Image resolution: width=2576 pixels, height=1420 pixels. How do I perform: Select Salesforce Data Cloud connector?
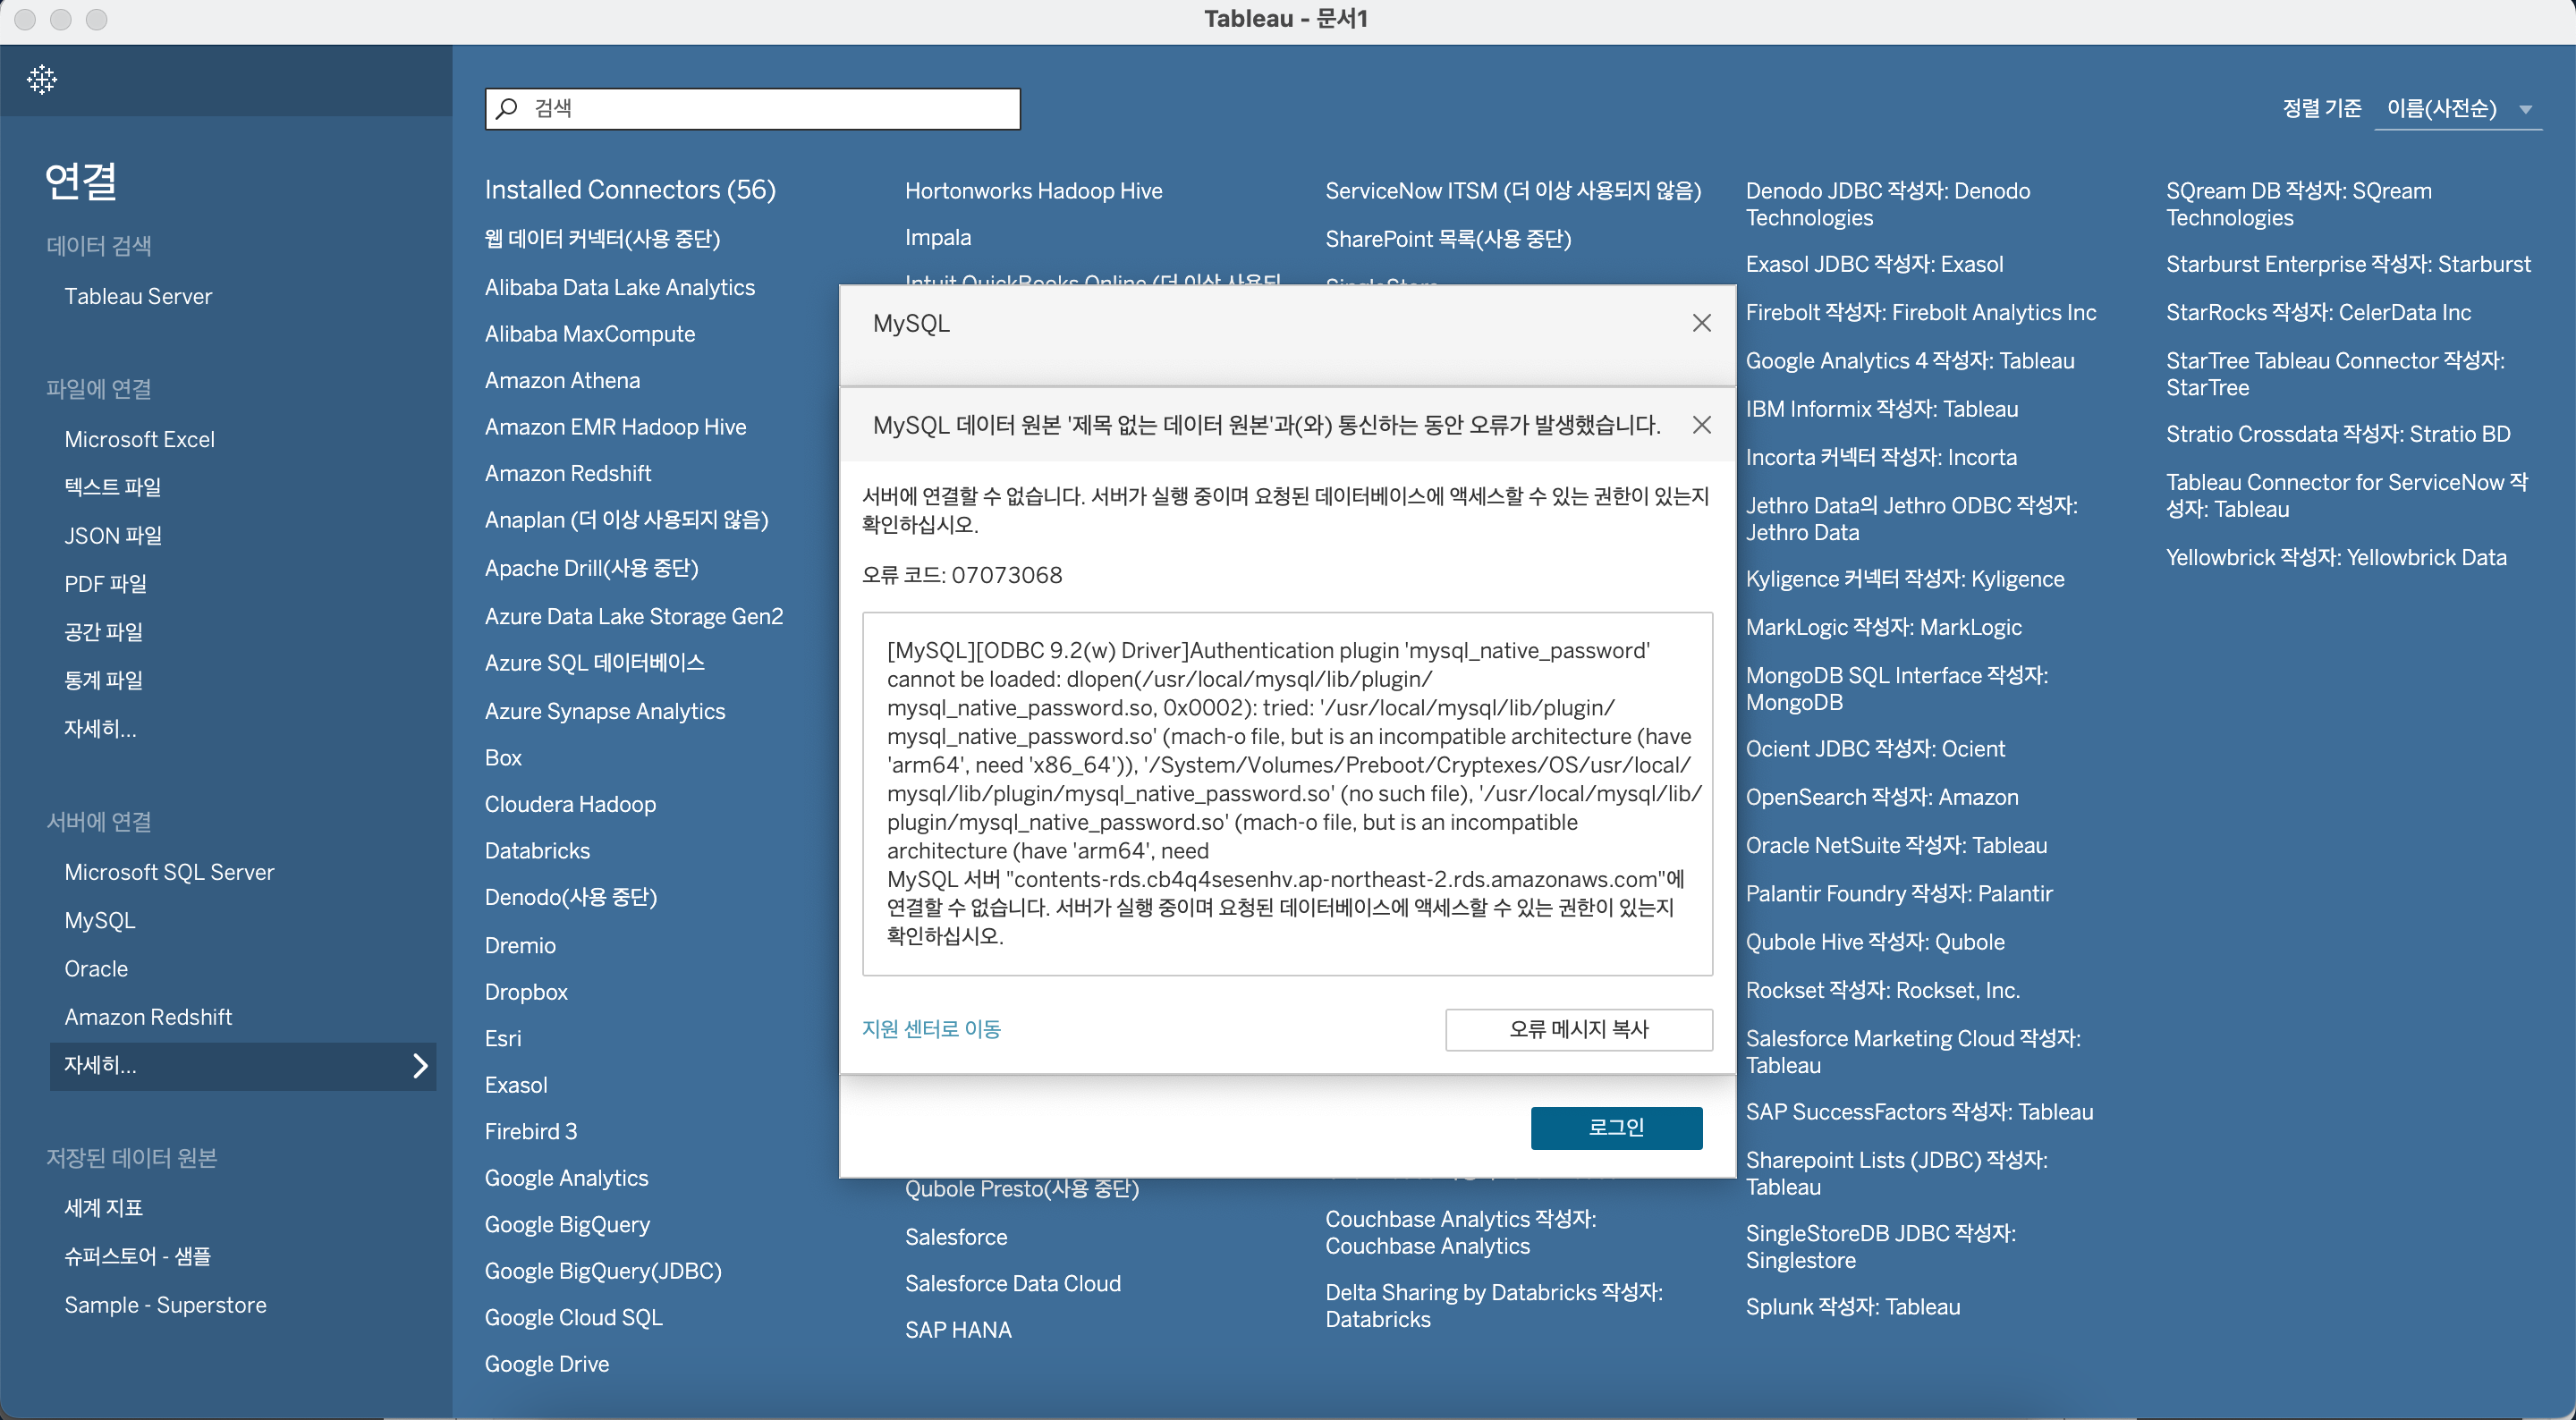(x=1012, y=1284)
